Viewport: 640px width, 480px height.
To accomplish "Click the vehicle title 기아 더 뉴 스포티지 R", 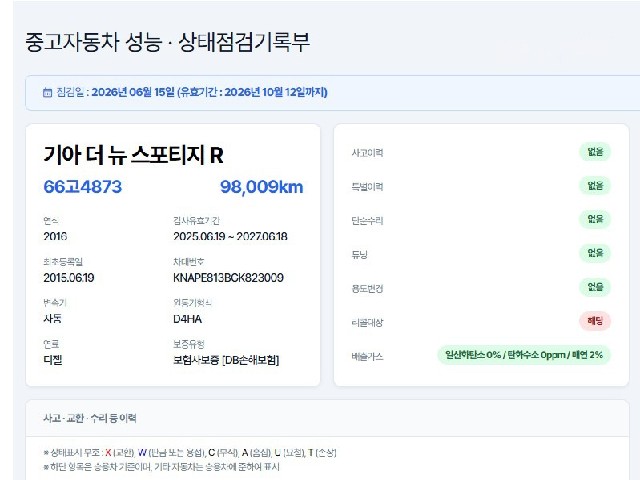I will [133, 155].
